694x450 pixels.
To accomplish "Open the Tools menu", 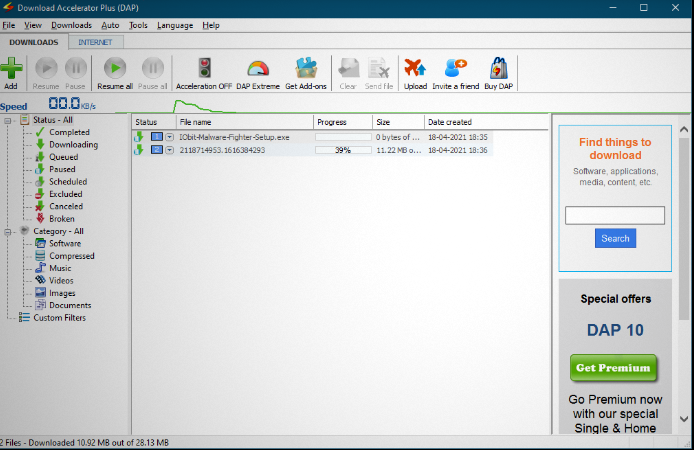I will [x=138, y=25].
